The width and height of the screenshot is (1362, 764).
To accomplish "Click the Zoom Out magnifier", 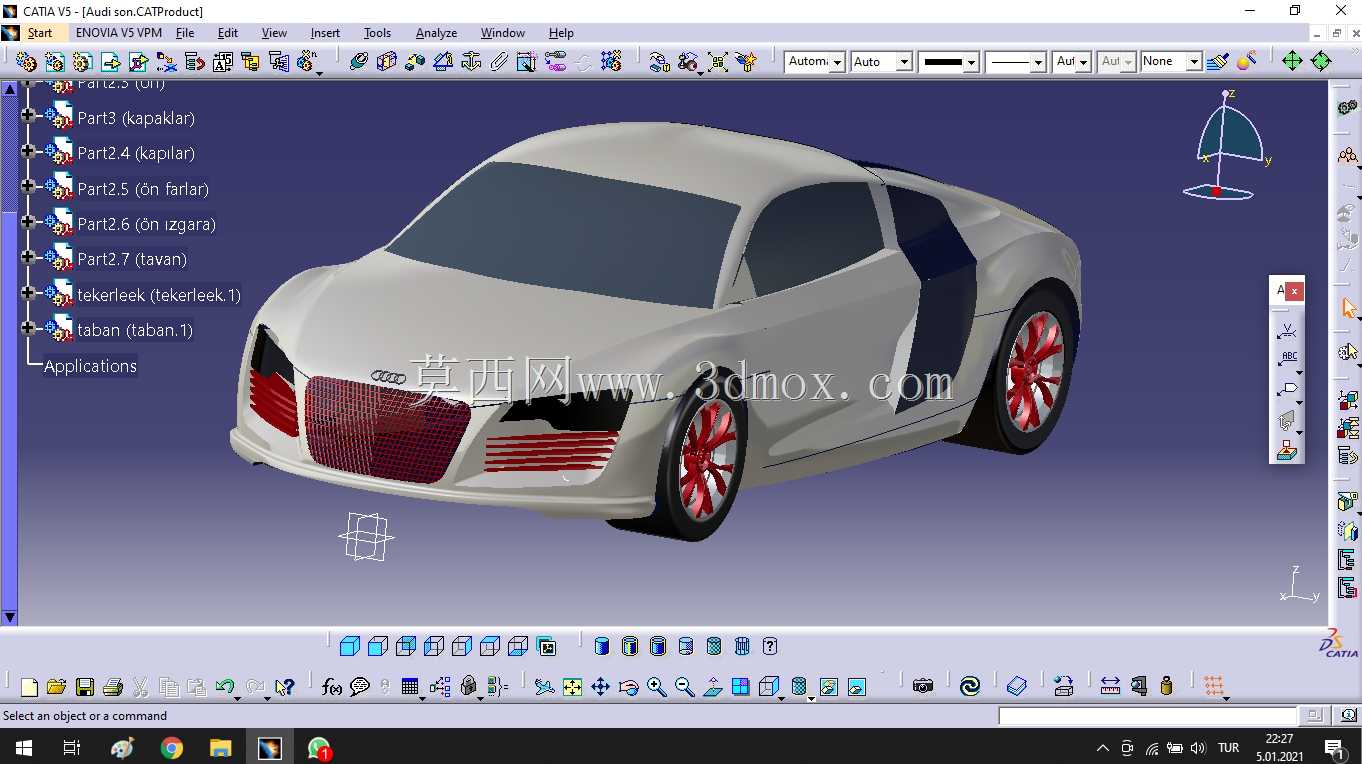I will 684,687.
